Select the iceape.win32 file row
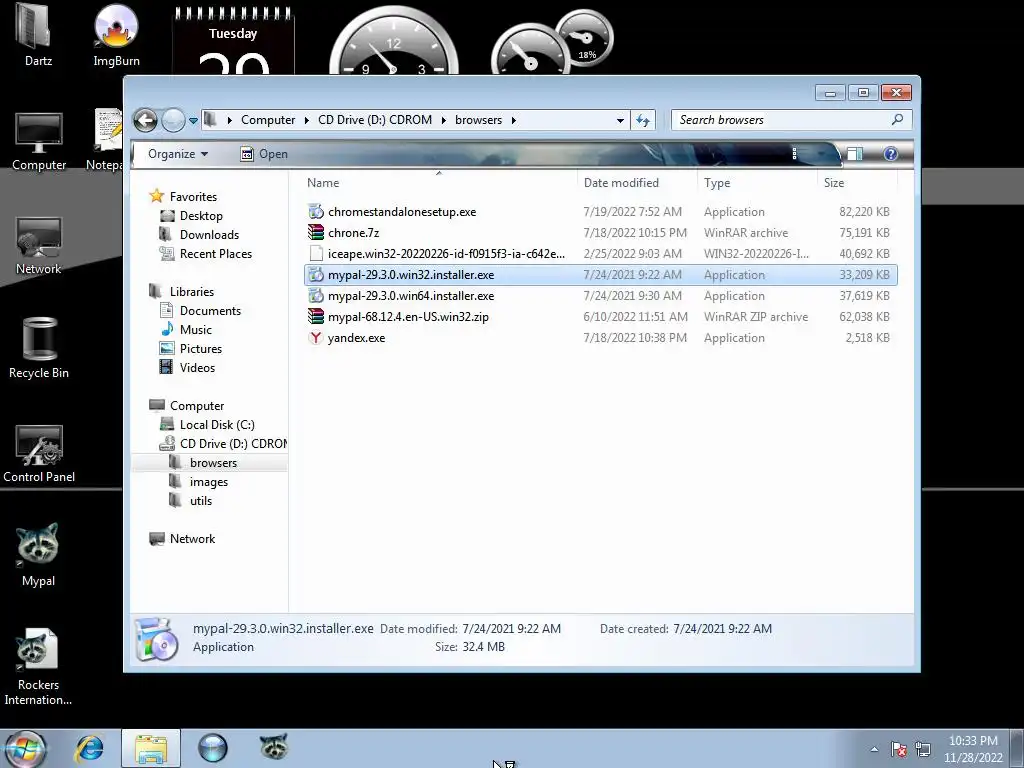Screen dimensions: 1024x768 pyautogui.click(x=601, y=253)
